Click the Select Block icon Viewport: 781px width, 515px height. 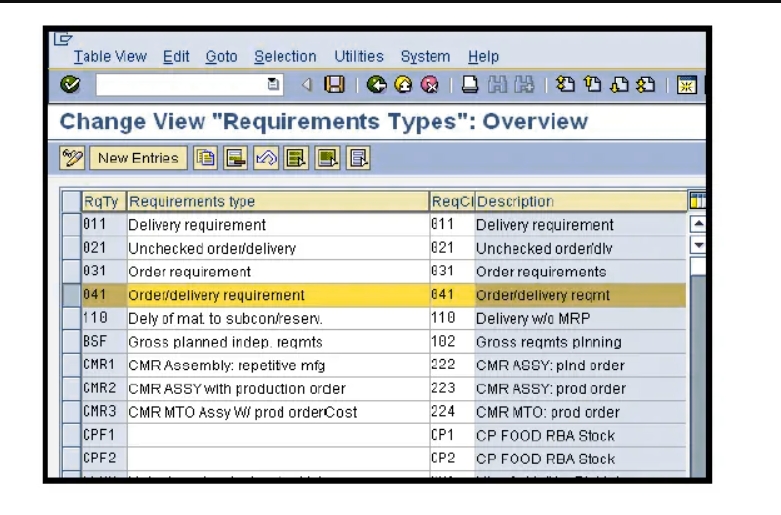327,158
